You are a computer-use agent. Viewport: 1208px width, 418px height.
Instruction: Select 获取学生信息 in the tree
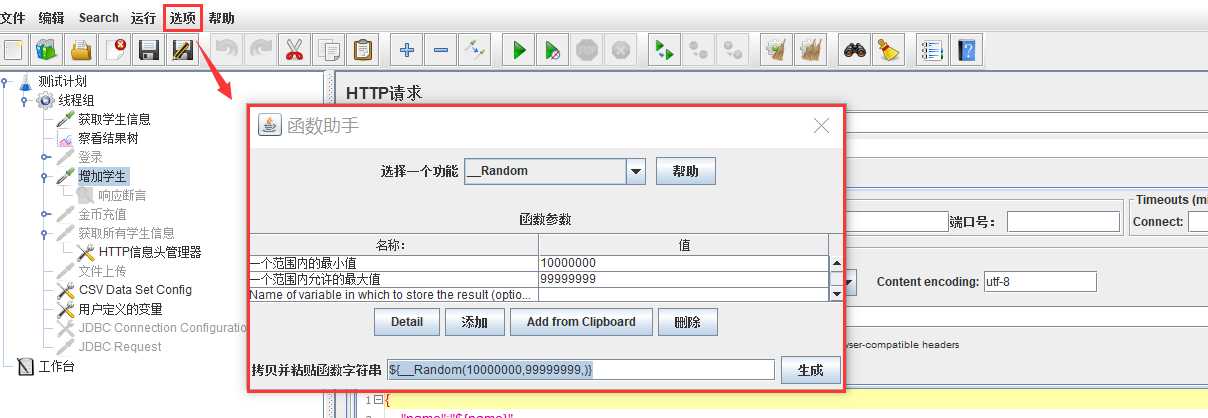[114, 119]
